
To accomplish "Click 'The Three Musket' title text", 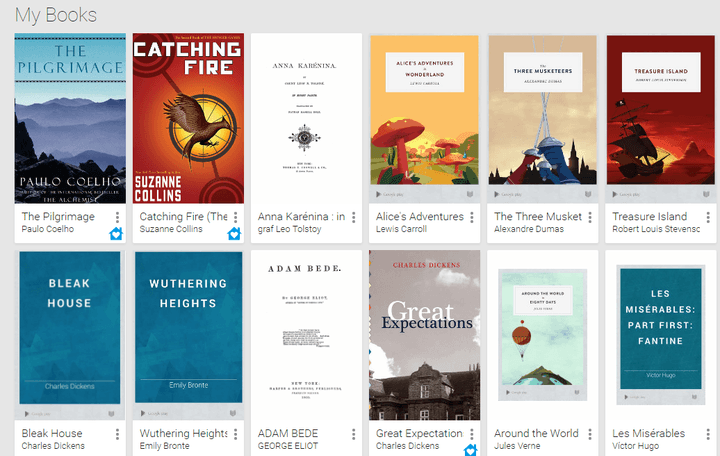I will (x=538, y=217).
